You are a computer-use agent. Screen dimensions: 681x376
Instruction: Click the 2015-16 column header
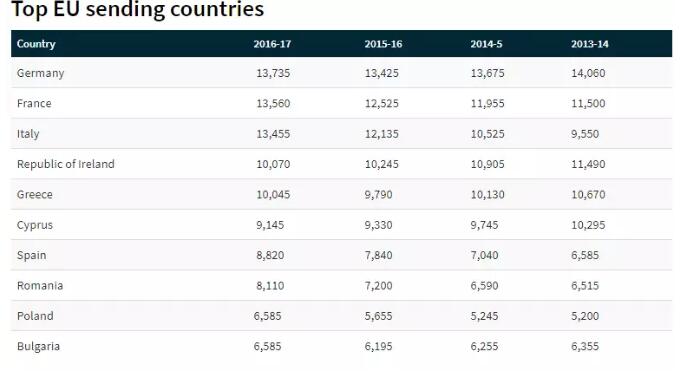[x=383, y=44]
